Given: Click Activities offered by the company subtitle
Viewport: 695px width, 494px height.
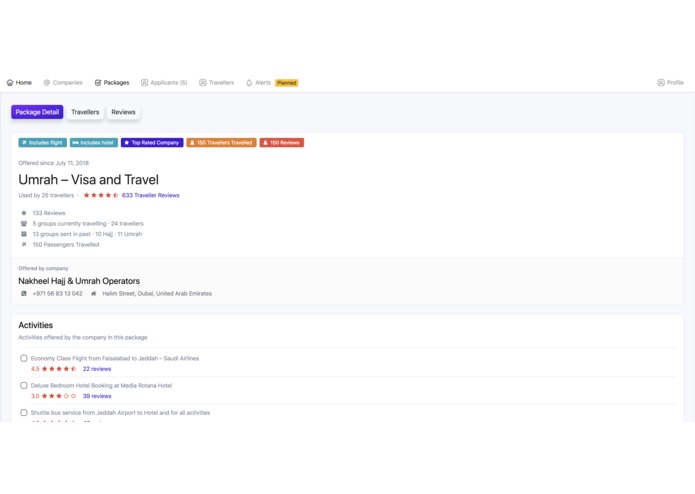Looking at the screenshot, I should [x=83, y=338].
